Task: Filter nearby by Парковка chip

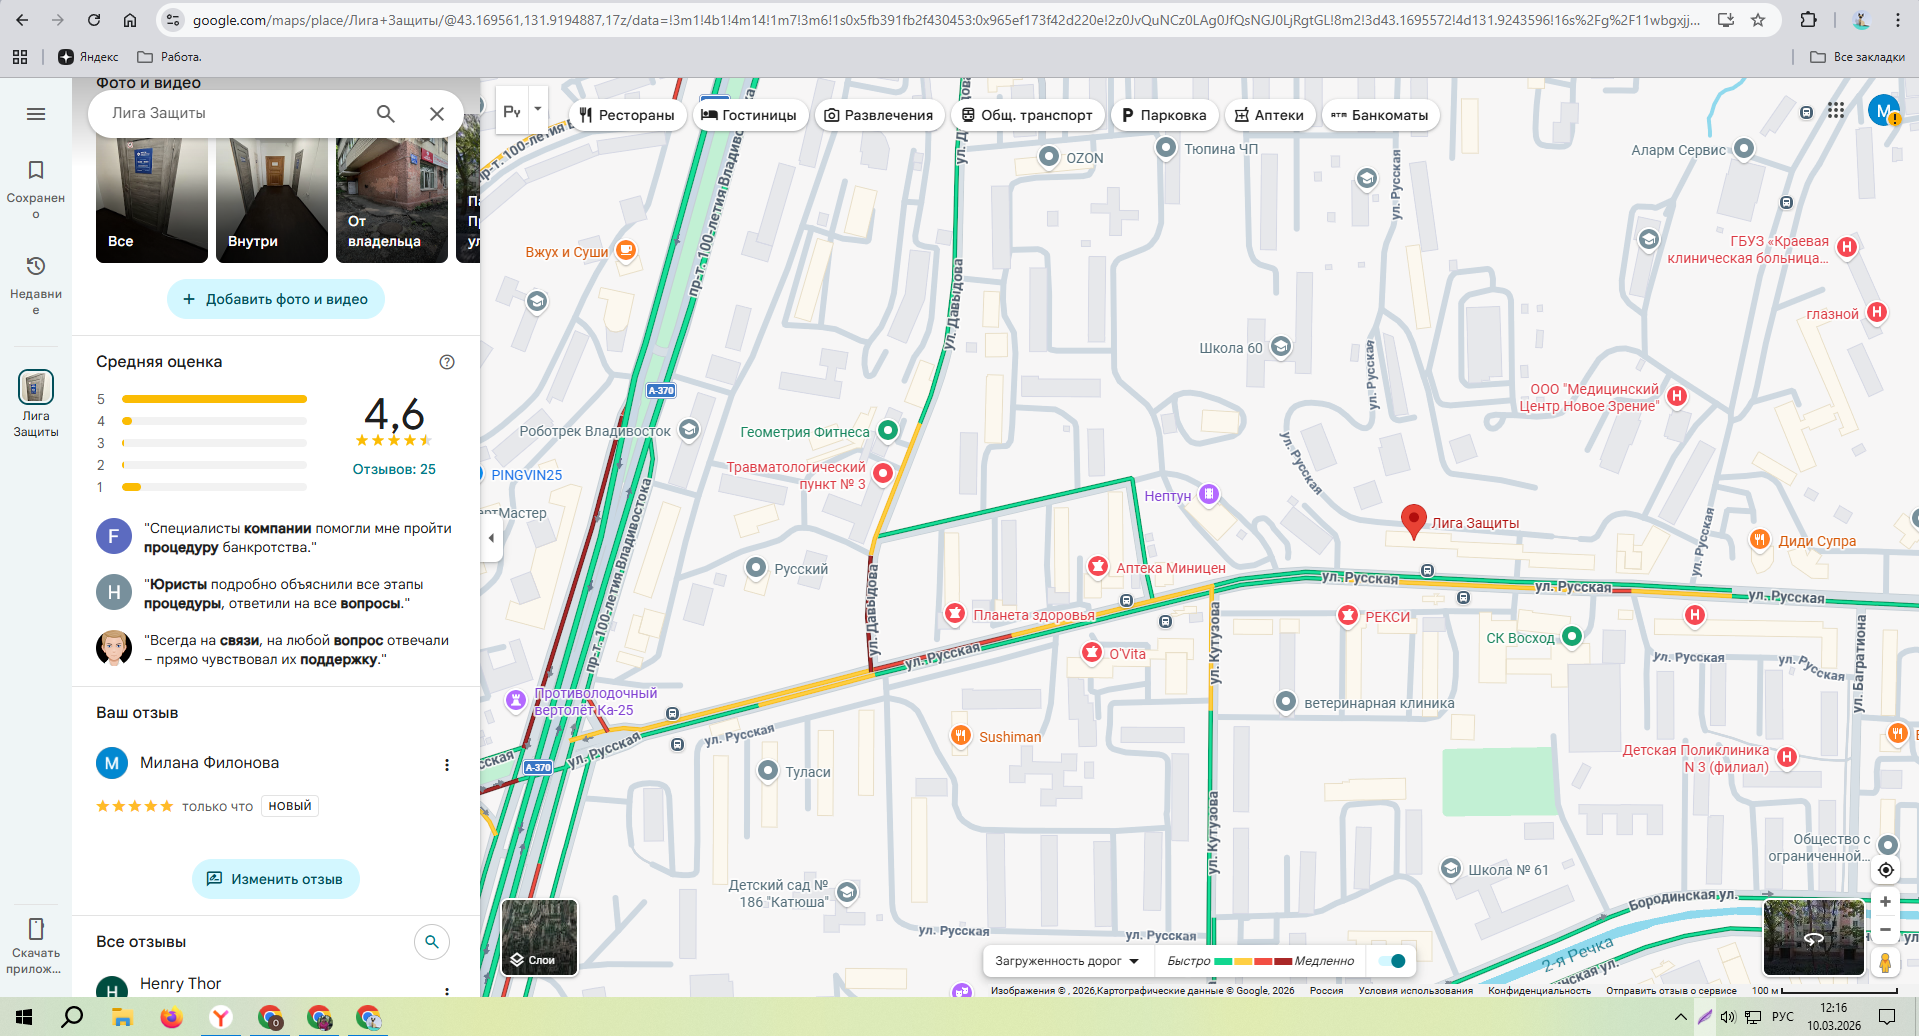Action: click(1165, 115)
